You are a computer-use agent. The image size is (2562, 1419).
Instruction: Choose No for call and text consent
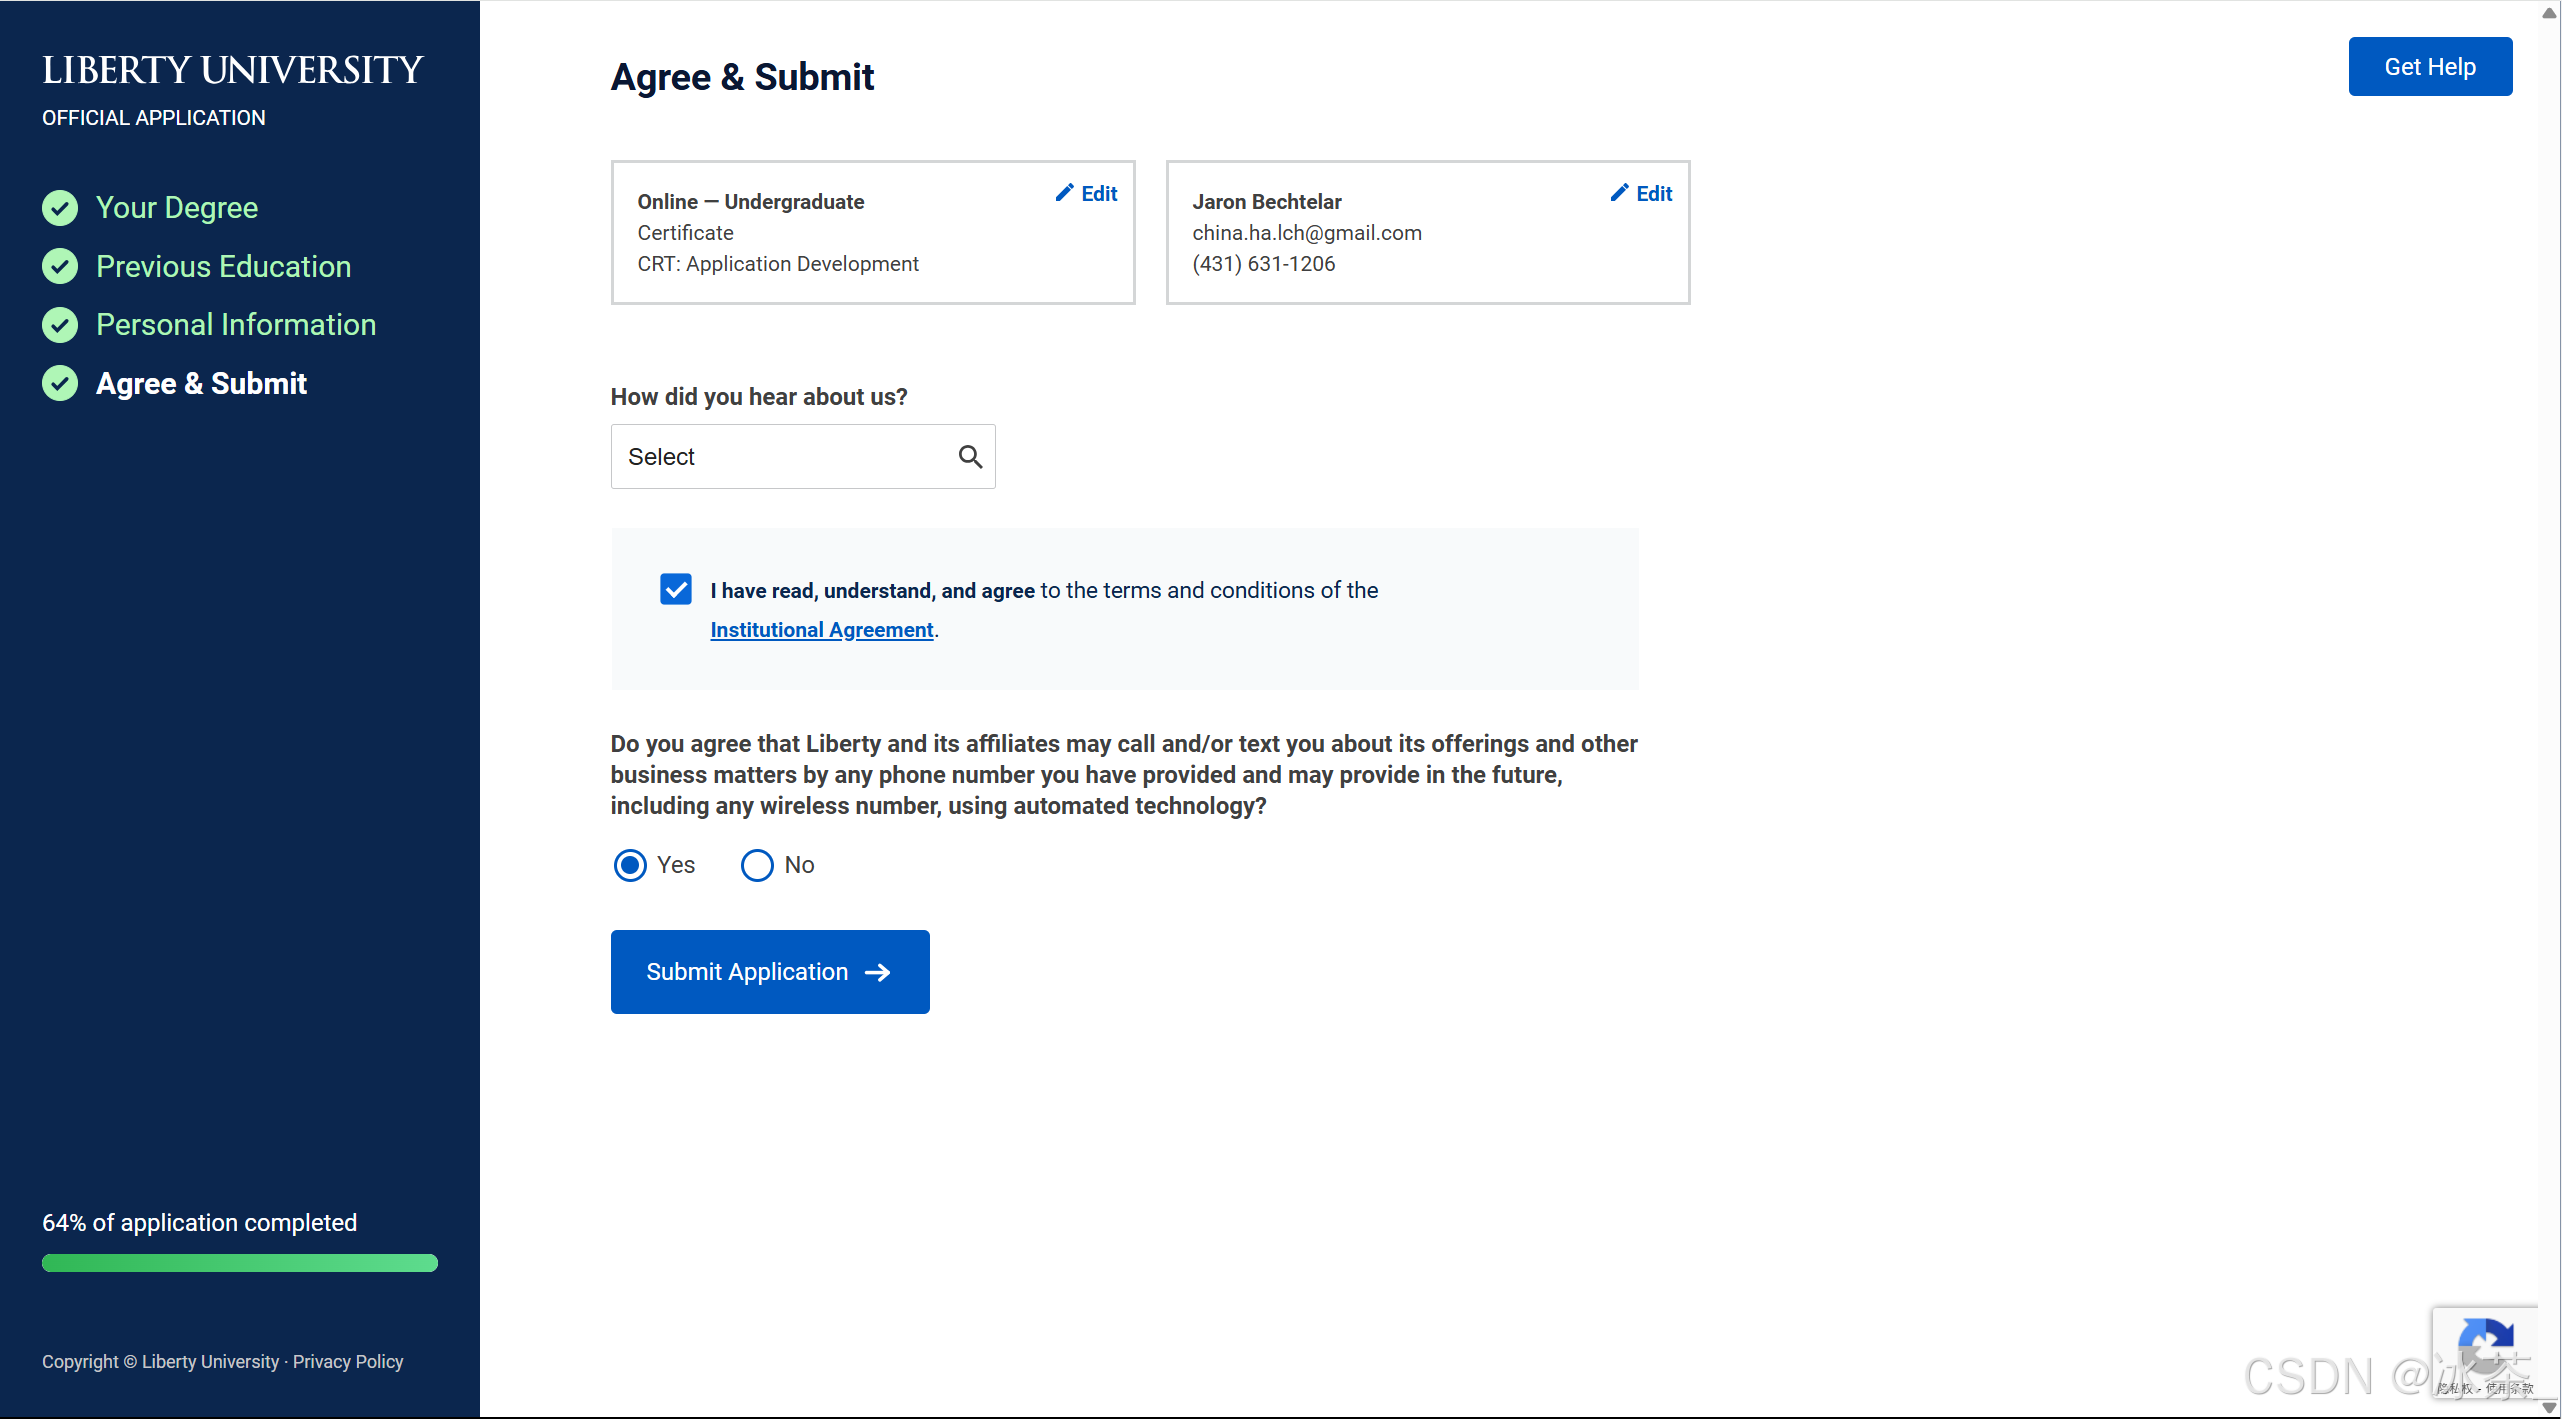click(x=757, y=865)
